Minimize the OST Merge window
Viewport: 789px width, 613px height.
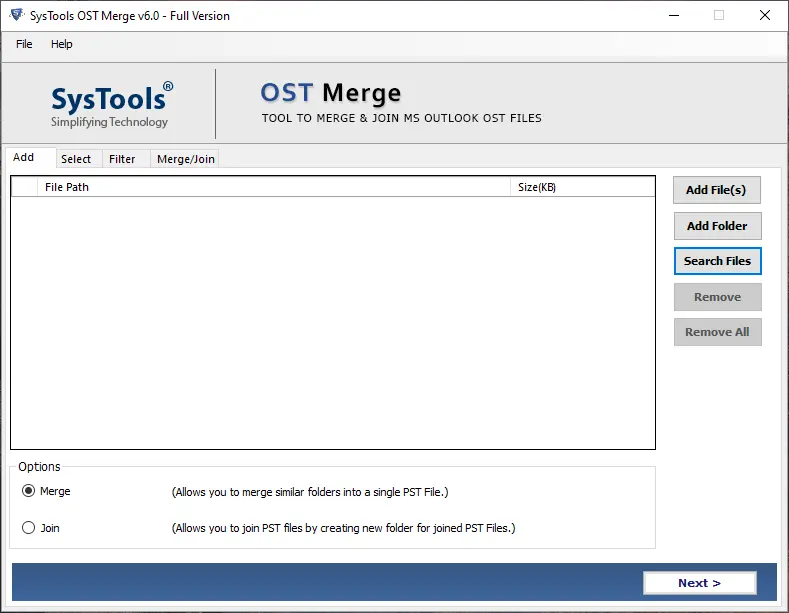pyautogui.click(x=674, y=16)
